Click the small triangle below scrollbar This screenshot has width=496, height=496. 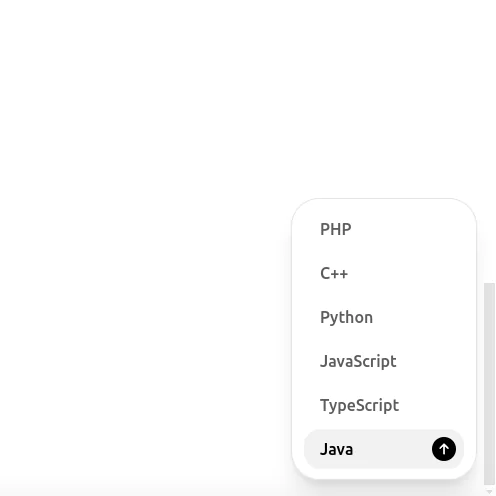tap(489, 492)
